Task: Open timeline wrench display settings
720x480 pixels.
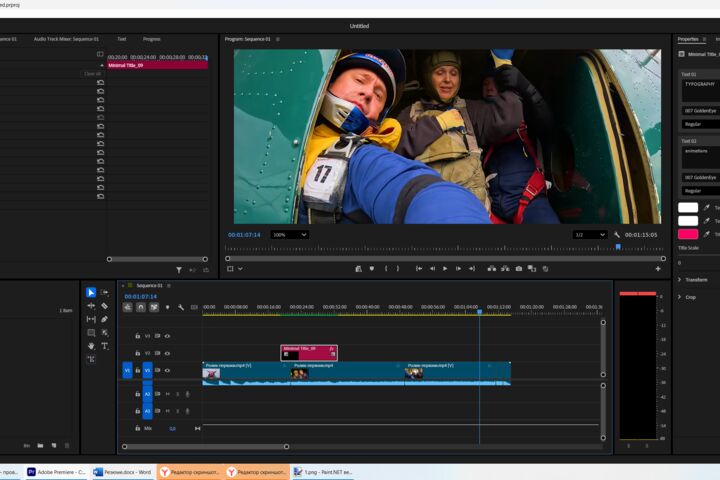Action: pos(181,307)
